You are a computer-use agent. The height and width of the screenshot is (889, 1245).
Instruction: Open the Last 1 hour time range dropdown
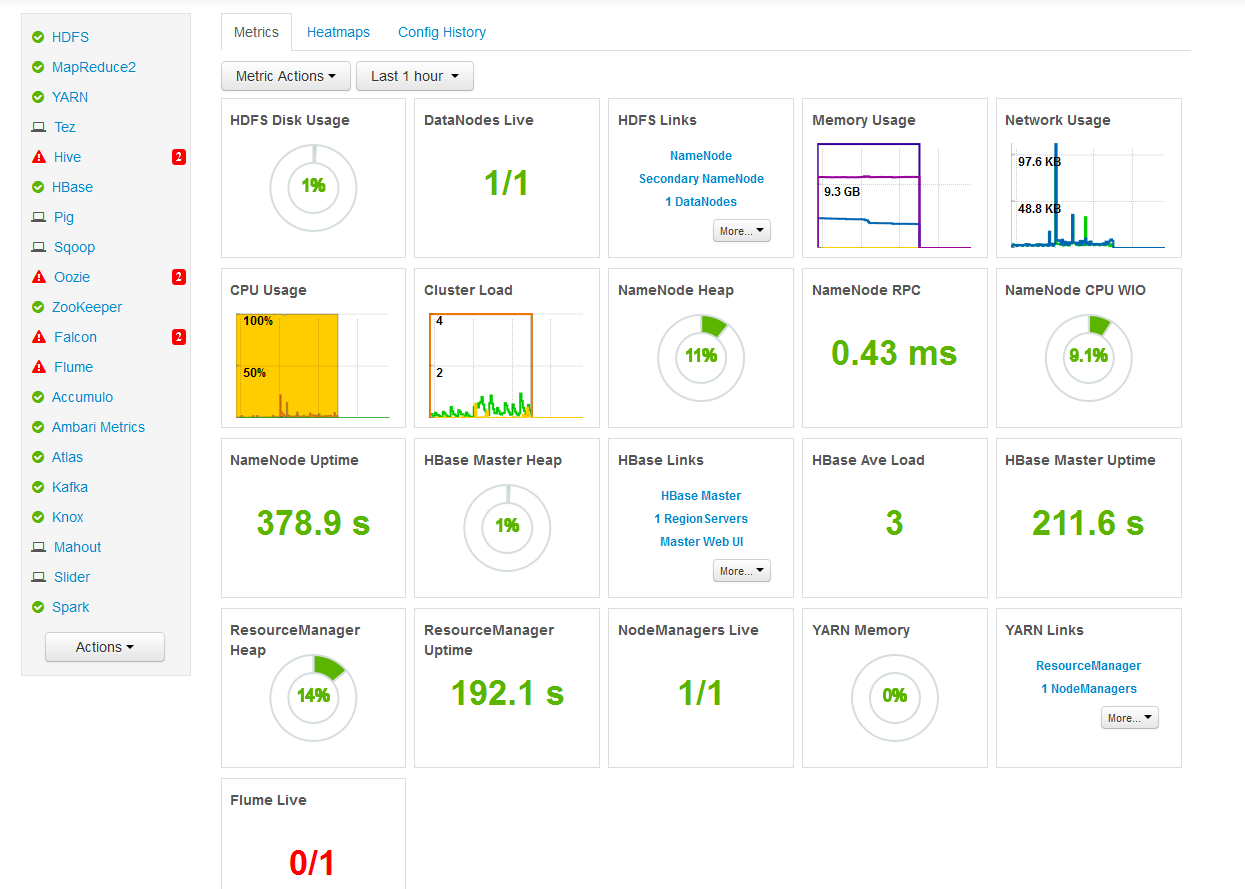414,76
